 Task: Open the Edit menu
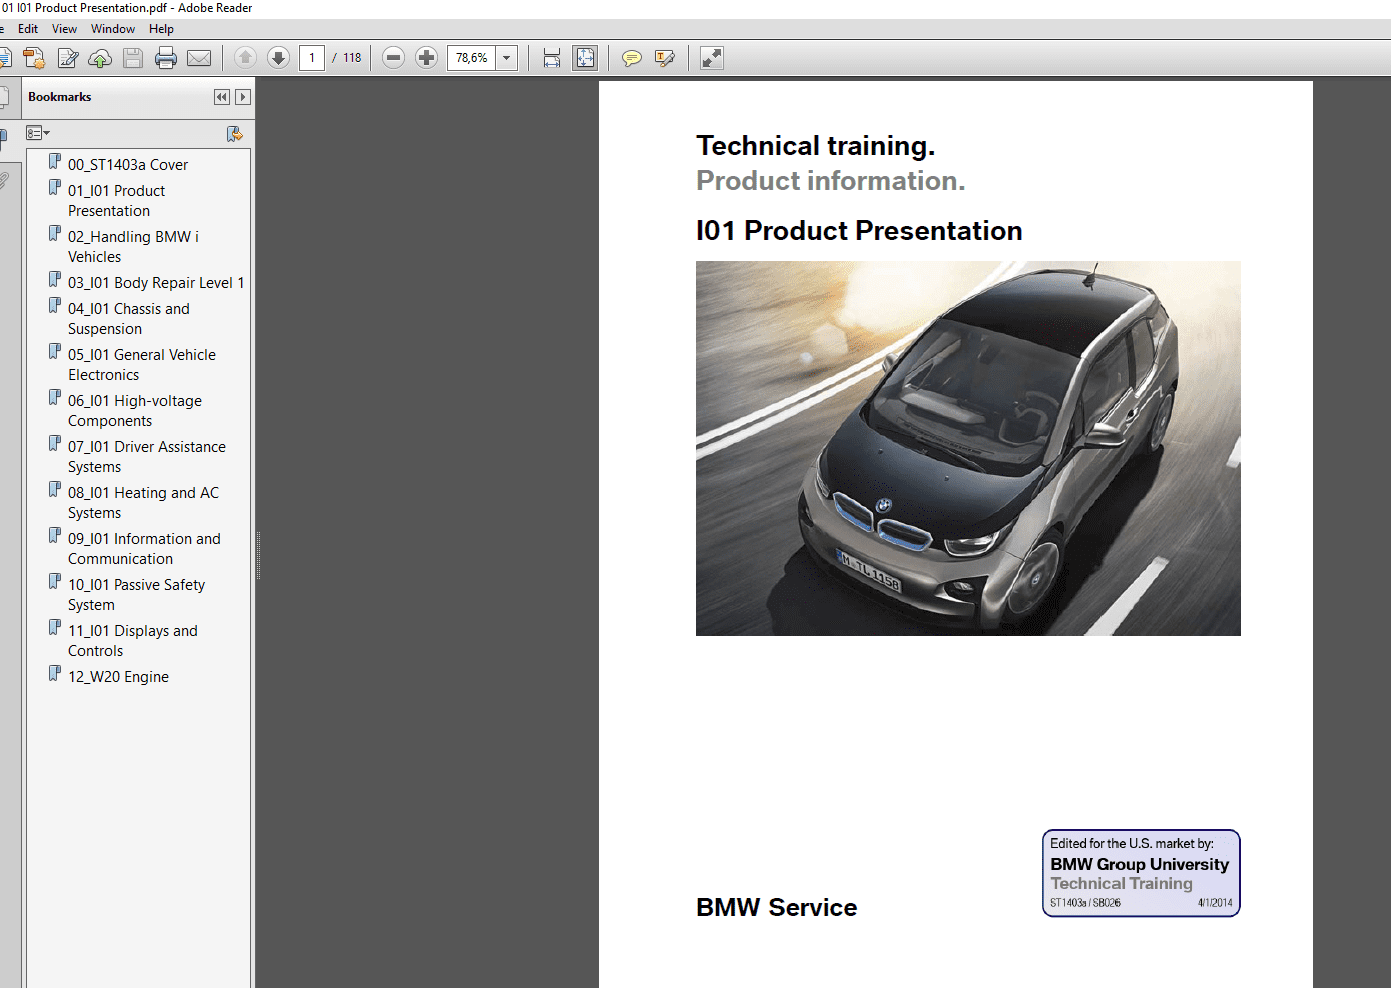28,29
